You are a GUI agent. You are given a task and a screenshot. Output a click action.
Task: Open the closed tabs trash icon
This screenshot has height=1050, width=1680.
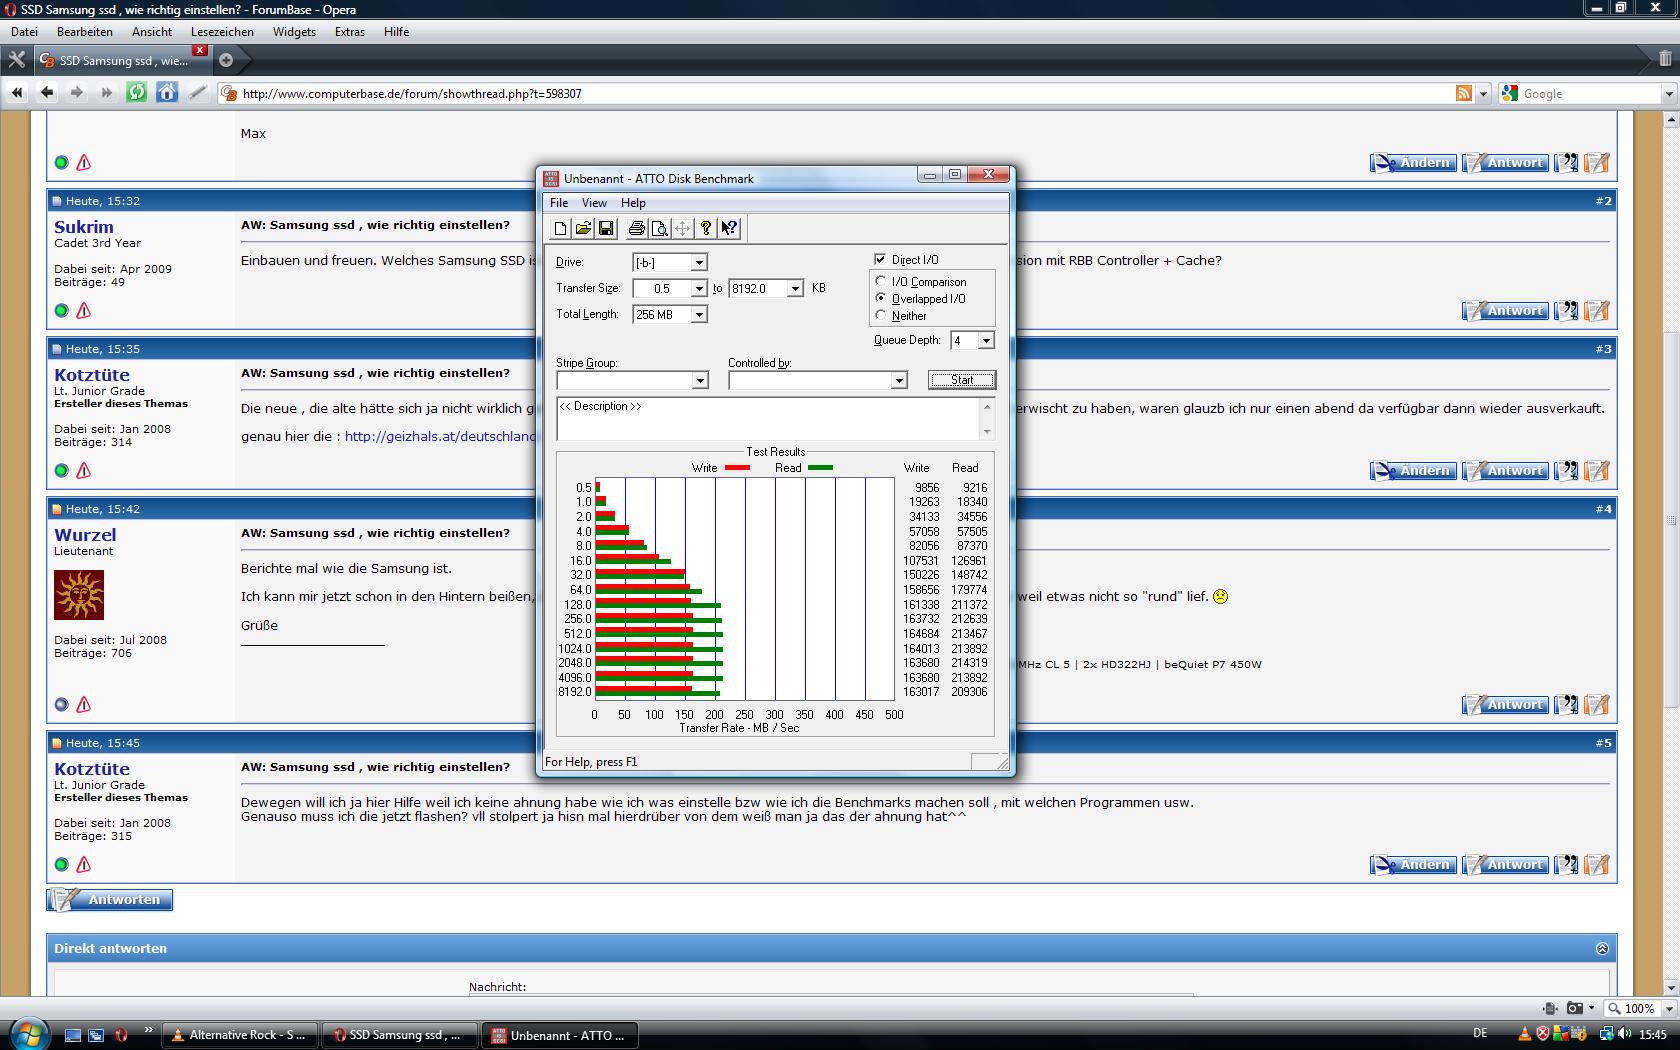coord(1665,59)
